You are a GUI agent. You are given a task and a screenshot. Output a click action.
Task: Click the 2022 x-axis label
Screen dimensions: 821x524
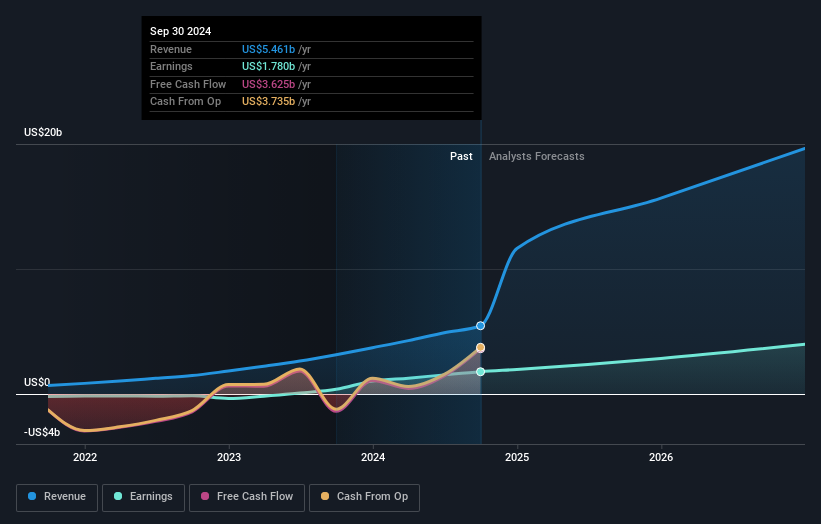click(x=85, y=457)
